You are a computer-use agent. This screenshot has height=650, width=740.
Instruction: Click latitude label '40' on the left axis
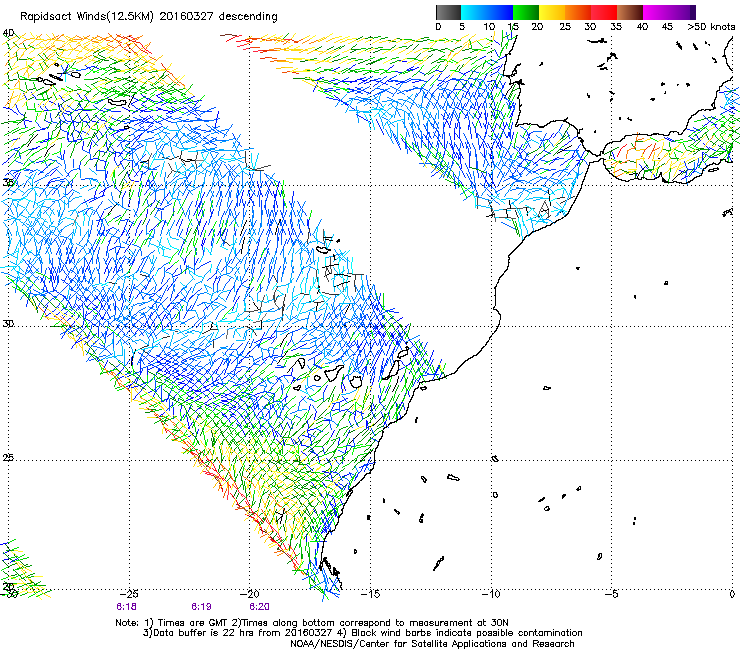[x=8, y=33]
